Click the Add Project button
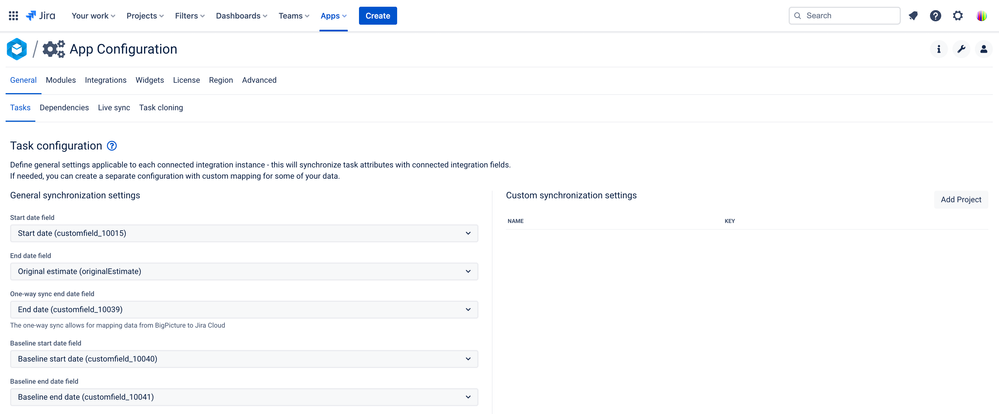Image resolution: width=999 pixels, height=414 pixels. [x=961, y=199]
